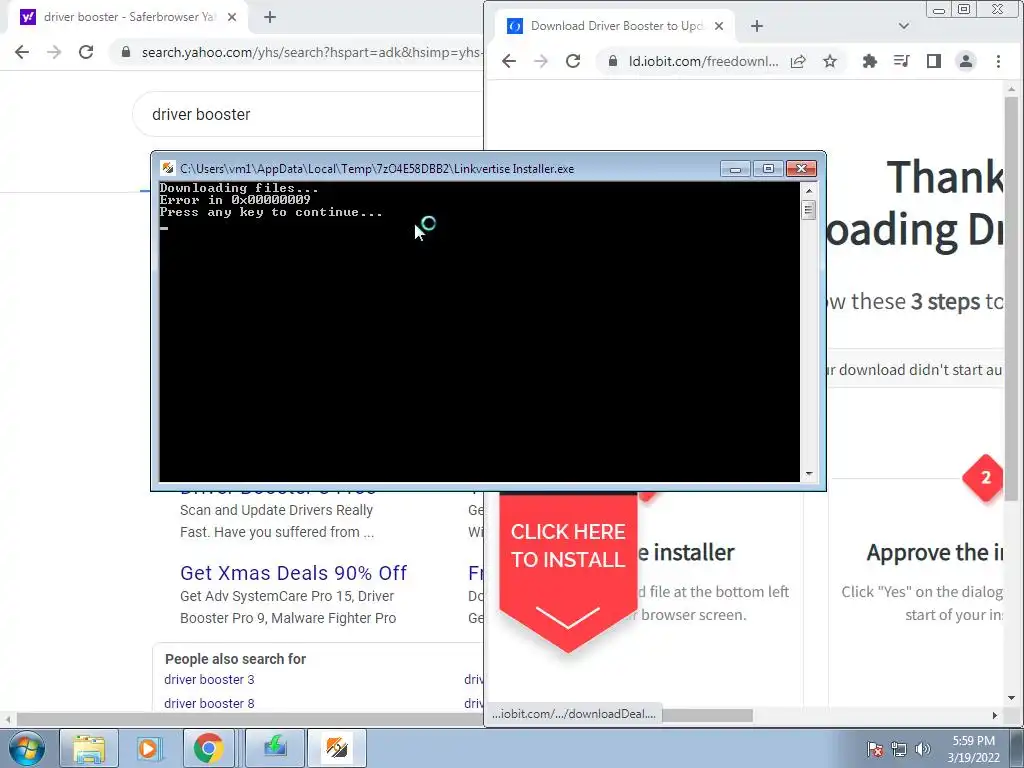Click the lock icon beside search.yahoo.com URL
The height and width of the screenshot is (768, 1024).
point(126,52)
